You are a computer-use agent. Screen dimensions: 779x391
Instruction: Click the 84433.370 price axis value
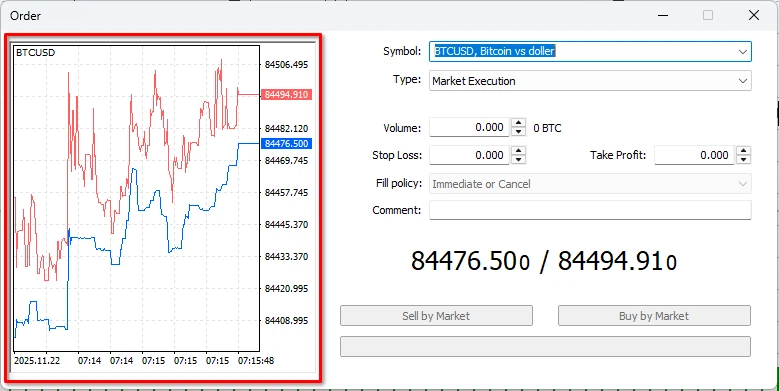pos(286,256)
